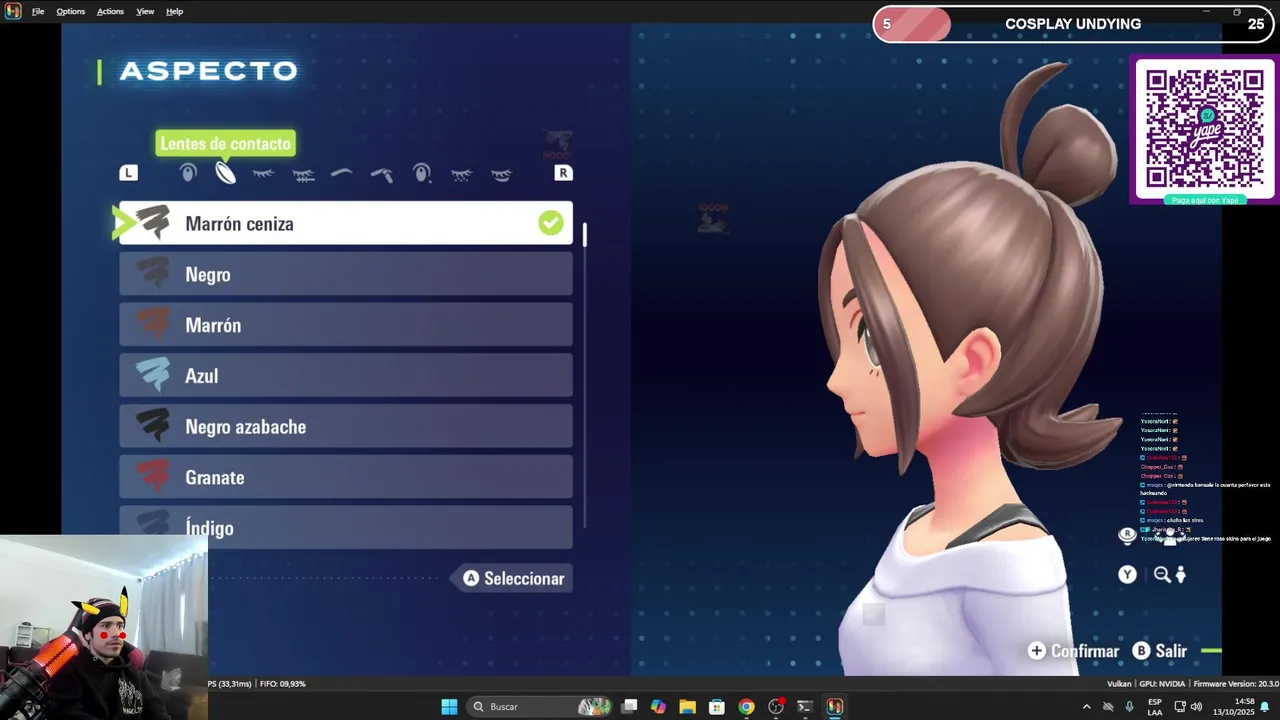Screen dimensions: 1280x720
Task: Click the emulator app icon in title bar
Action: click(x=13, y=11)
